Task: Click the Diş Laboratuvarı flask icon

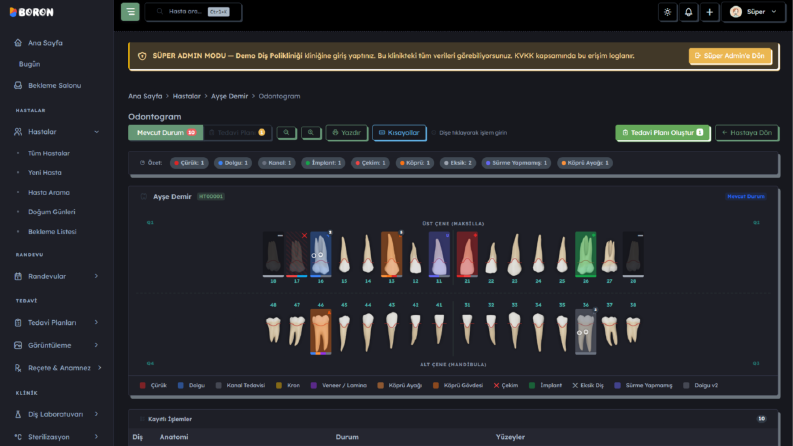Action: 18,414
